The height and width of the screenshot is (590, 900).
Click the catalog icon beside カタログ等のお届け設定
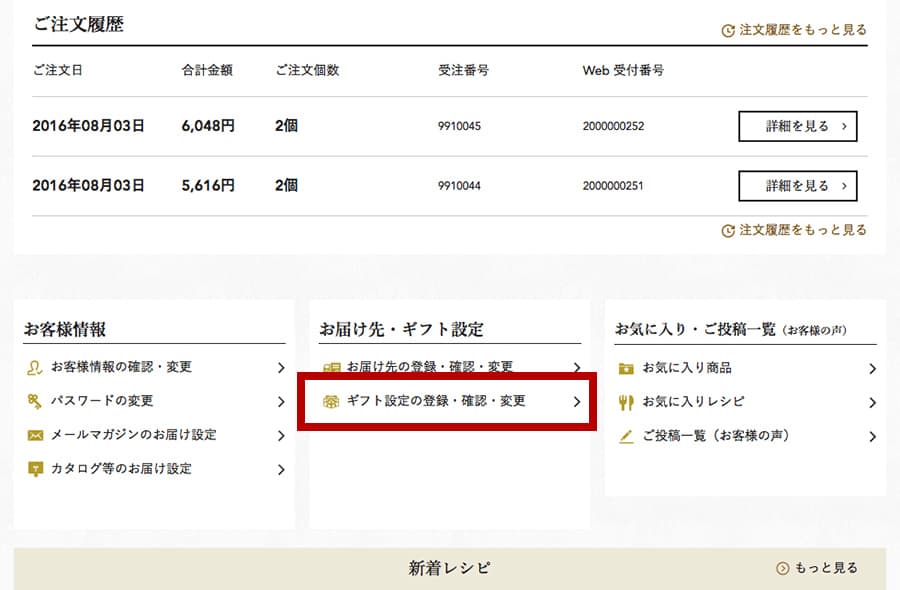[x=35, y=469]
